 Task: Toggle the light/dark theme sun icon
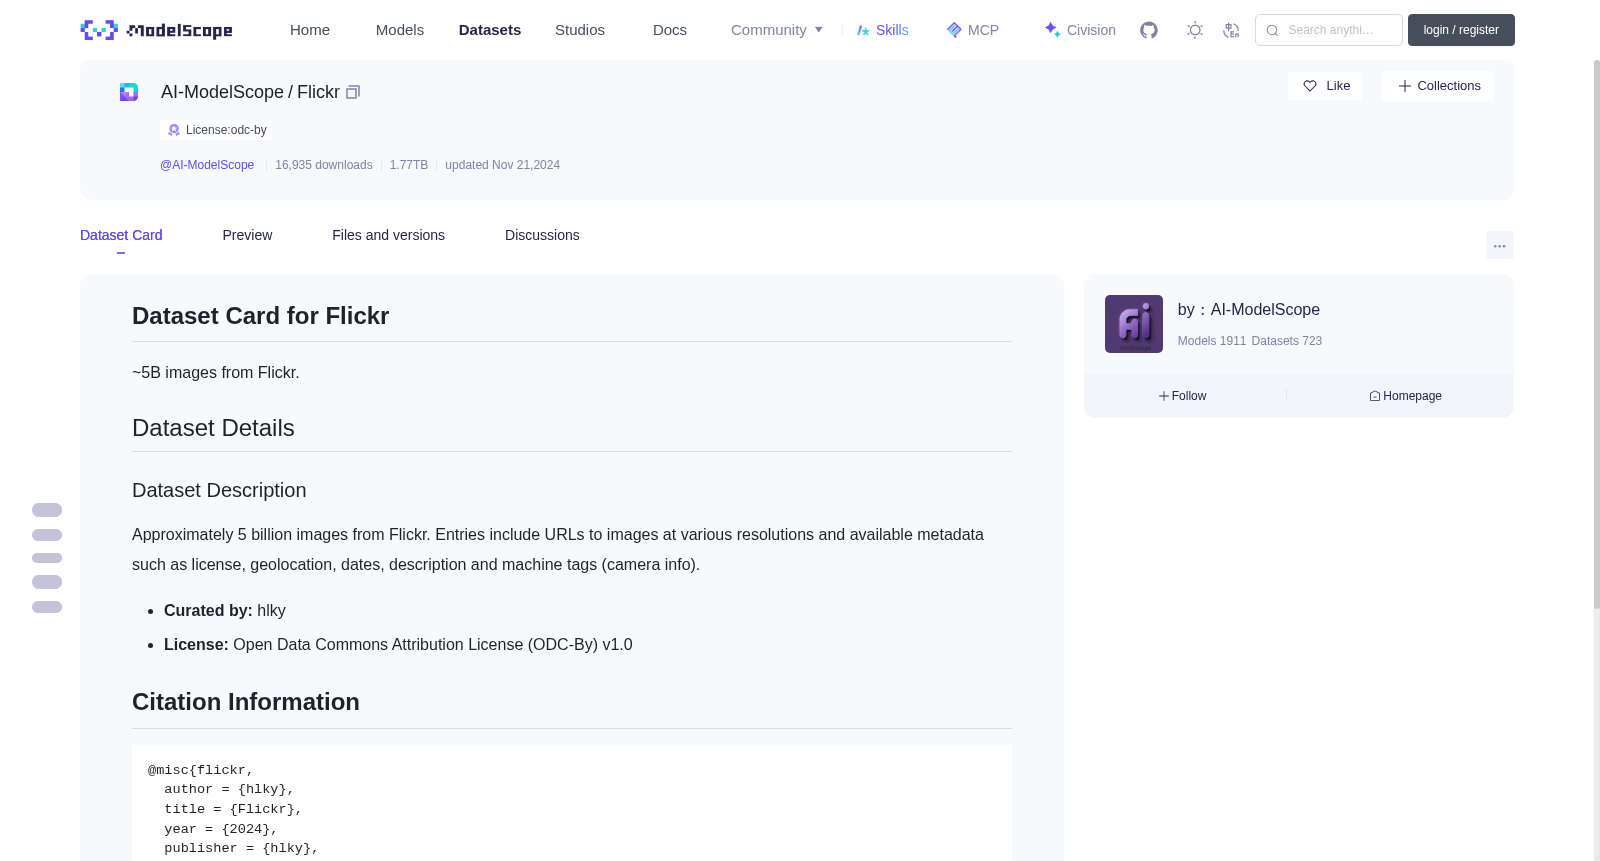(1195, 30)
